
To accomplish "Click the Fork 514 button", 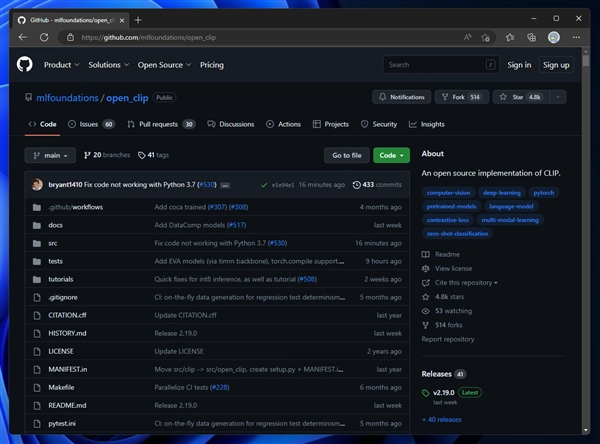I will pos(461,97).
